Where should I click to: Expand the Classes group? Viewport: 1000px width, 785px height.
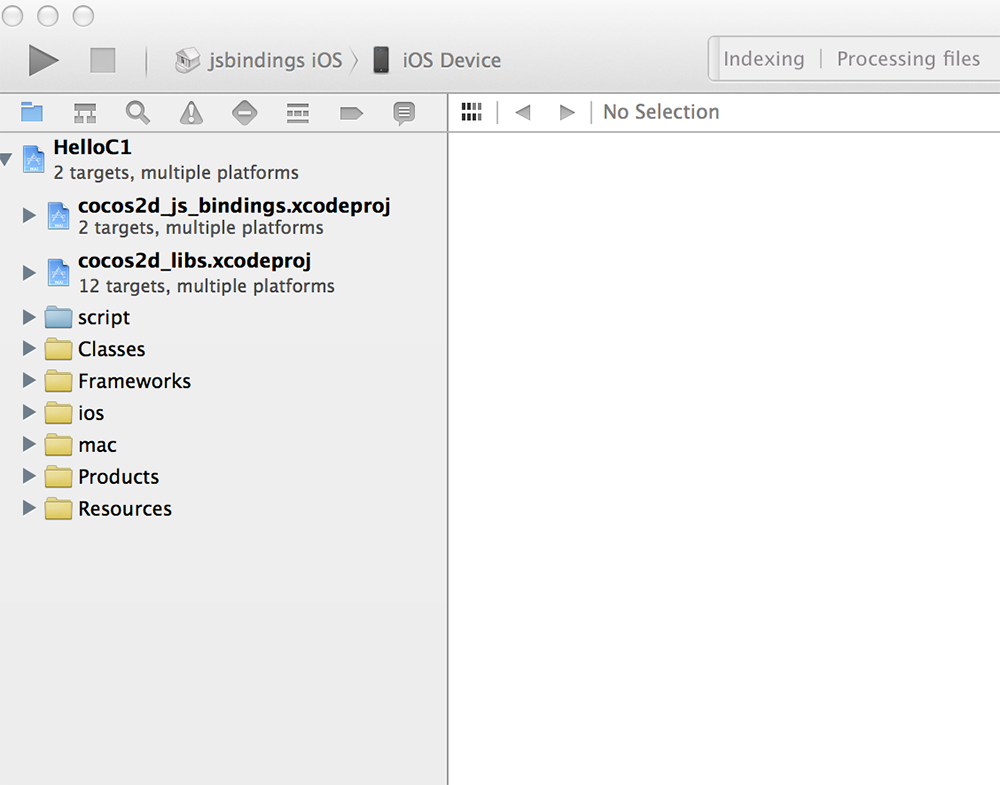pos(29,349)
